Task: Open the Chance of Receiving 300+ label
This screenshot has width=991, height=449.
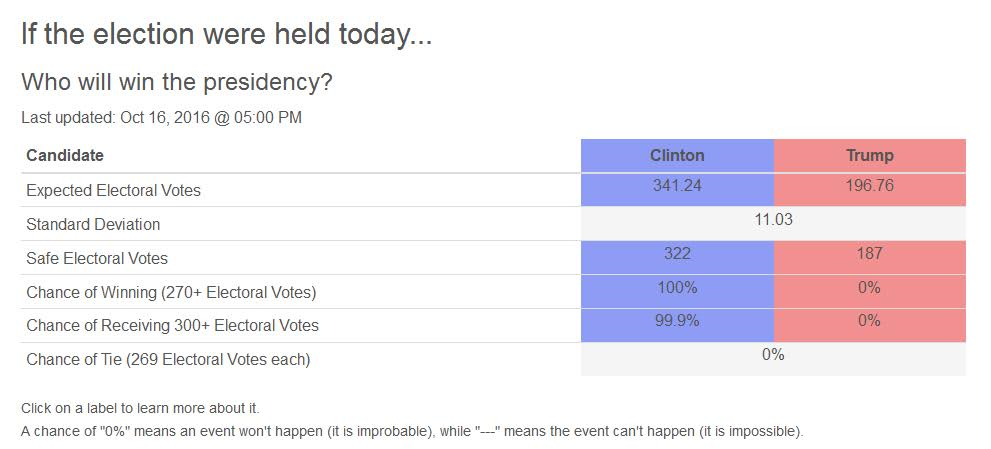Action: (x=173, y=325)
